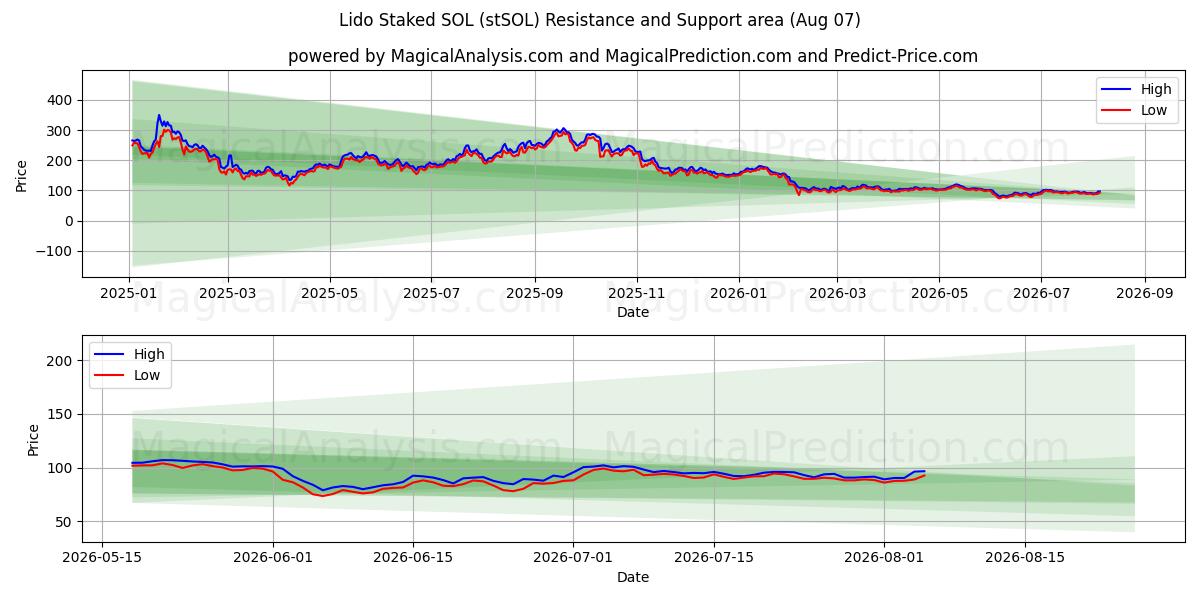The height and width of the screenshot is (600, 1200).
Task: Click the '400' y-axis tick in the top chart
Action: [x=61, y=100]
